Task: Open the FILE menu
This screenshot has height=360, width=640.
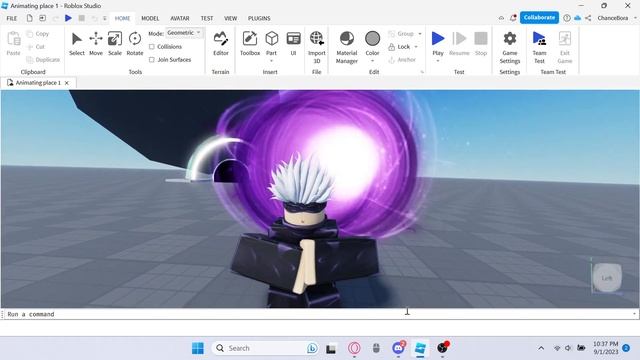Action: 12,18
